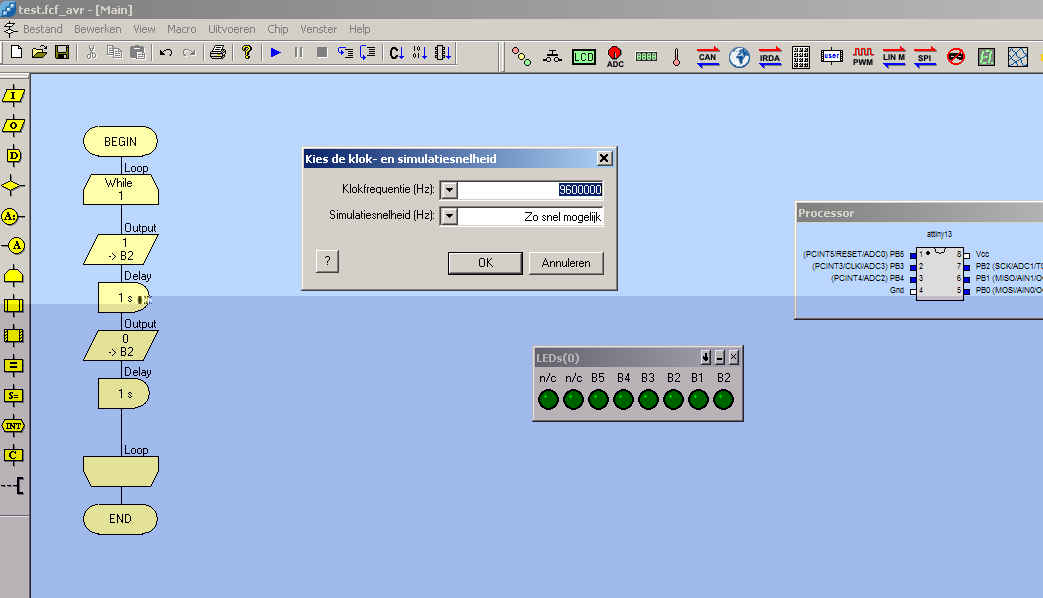
Task: Close the clock speed dialog
Action: 604,158
